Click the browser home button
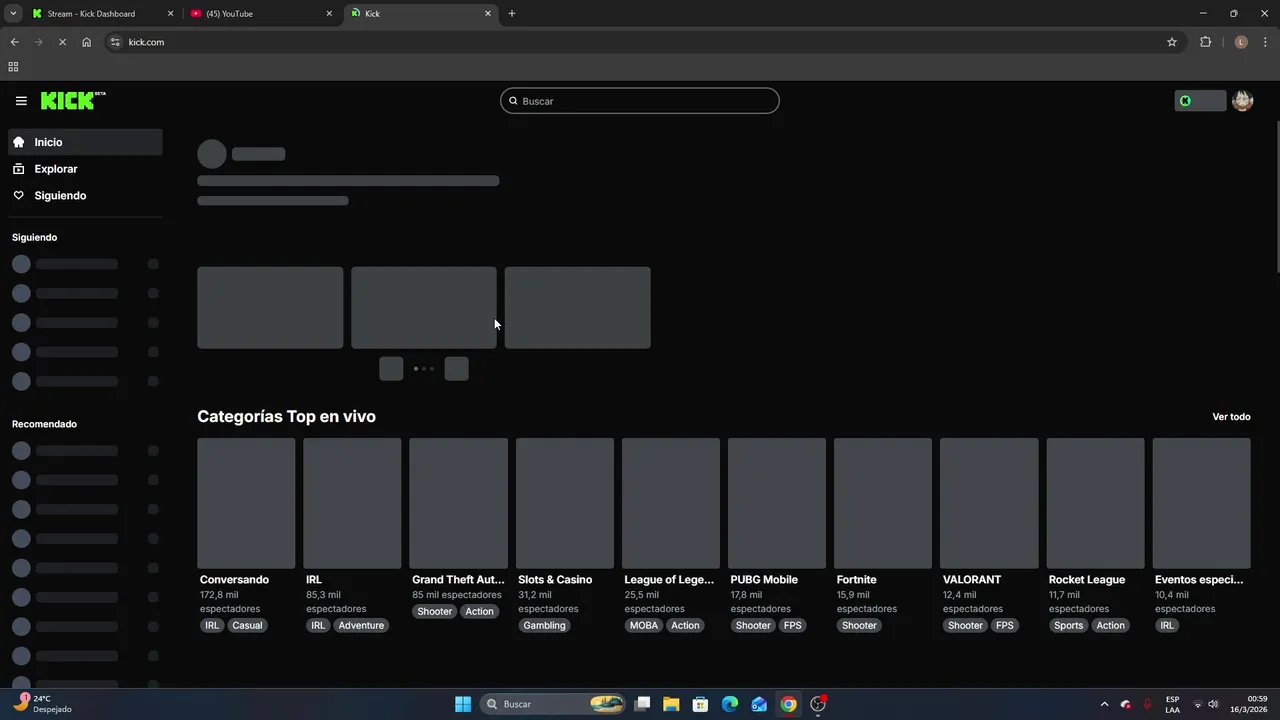 click(x=87, y=42)
